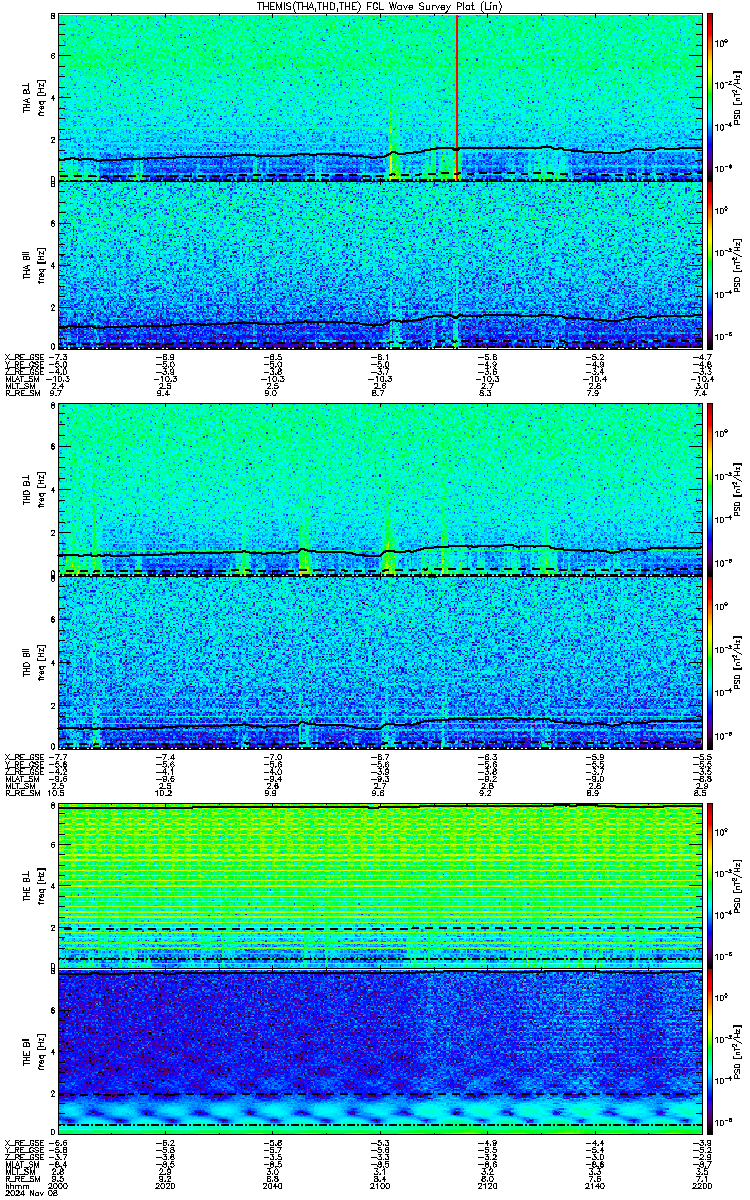Click the 'THA B⊥ freq [Hz]' axis label
Viewport: 750px width, 1200px height.
click(33, 97)
